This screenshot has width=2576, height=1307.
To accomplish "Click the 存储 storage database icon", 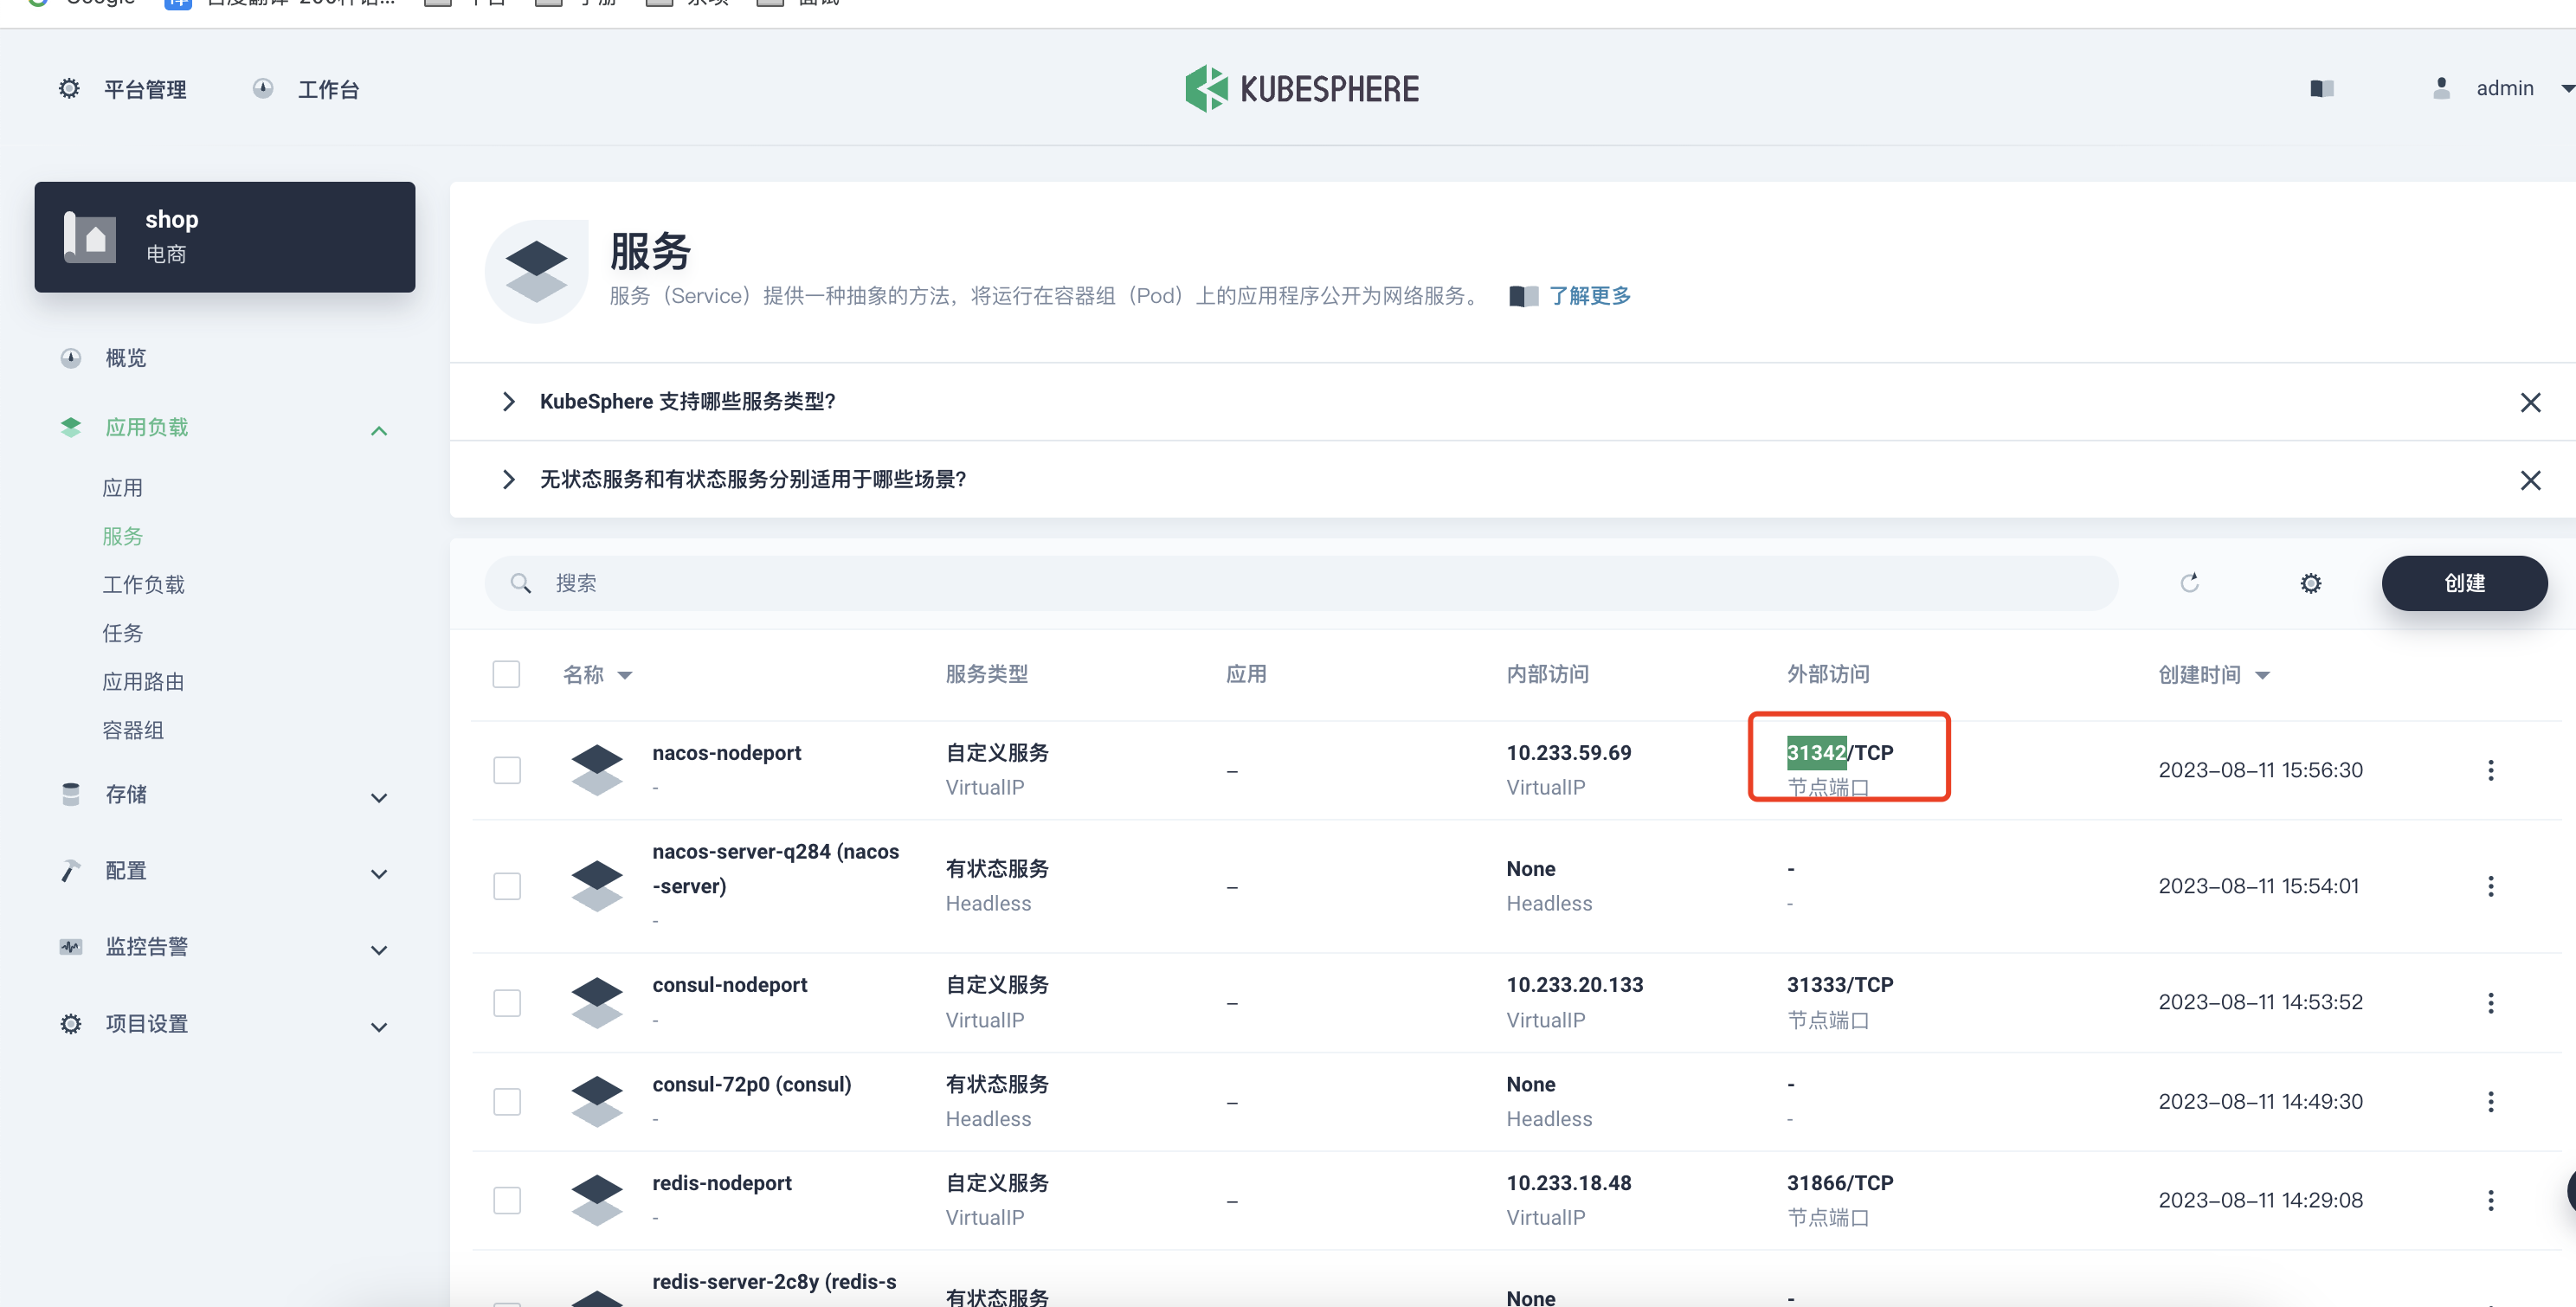I will [x=70, y=794].
